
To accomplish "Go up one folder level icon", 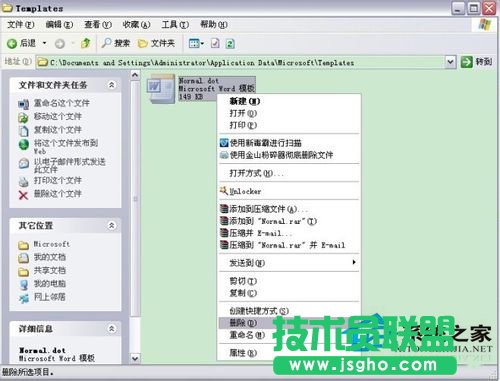I will click(85, 43).
